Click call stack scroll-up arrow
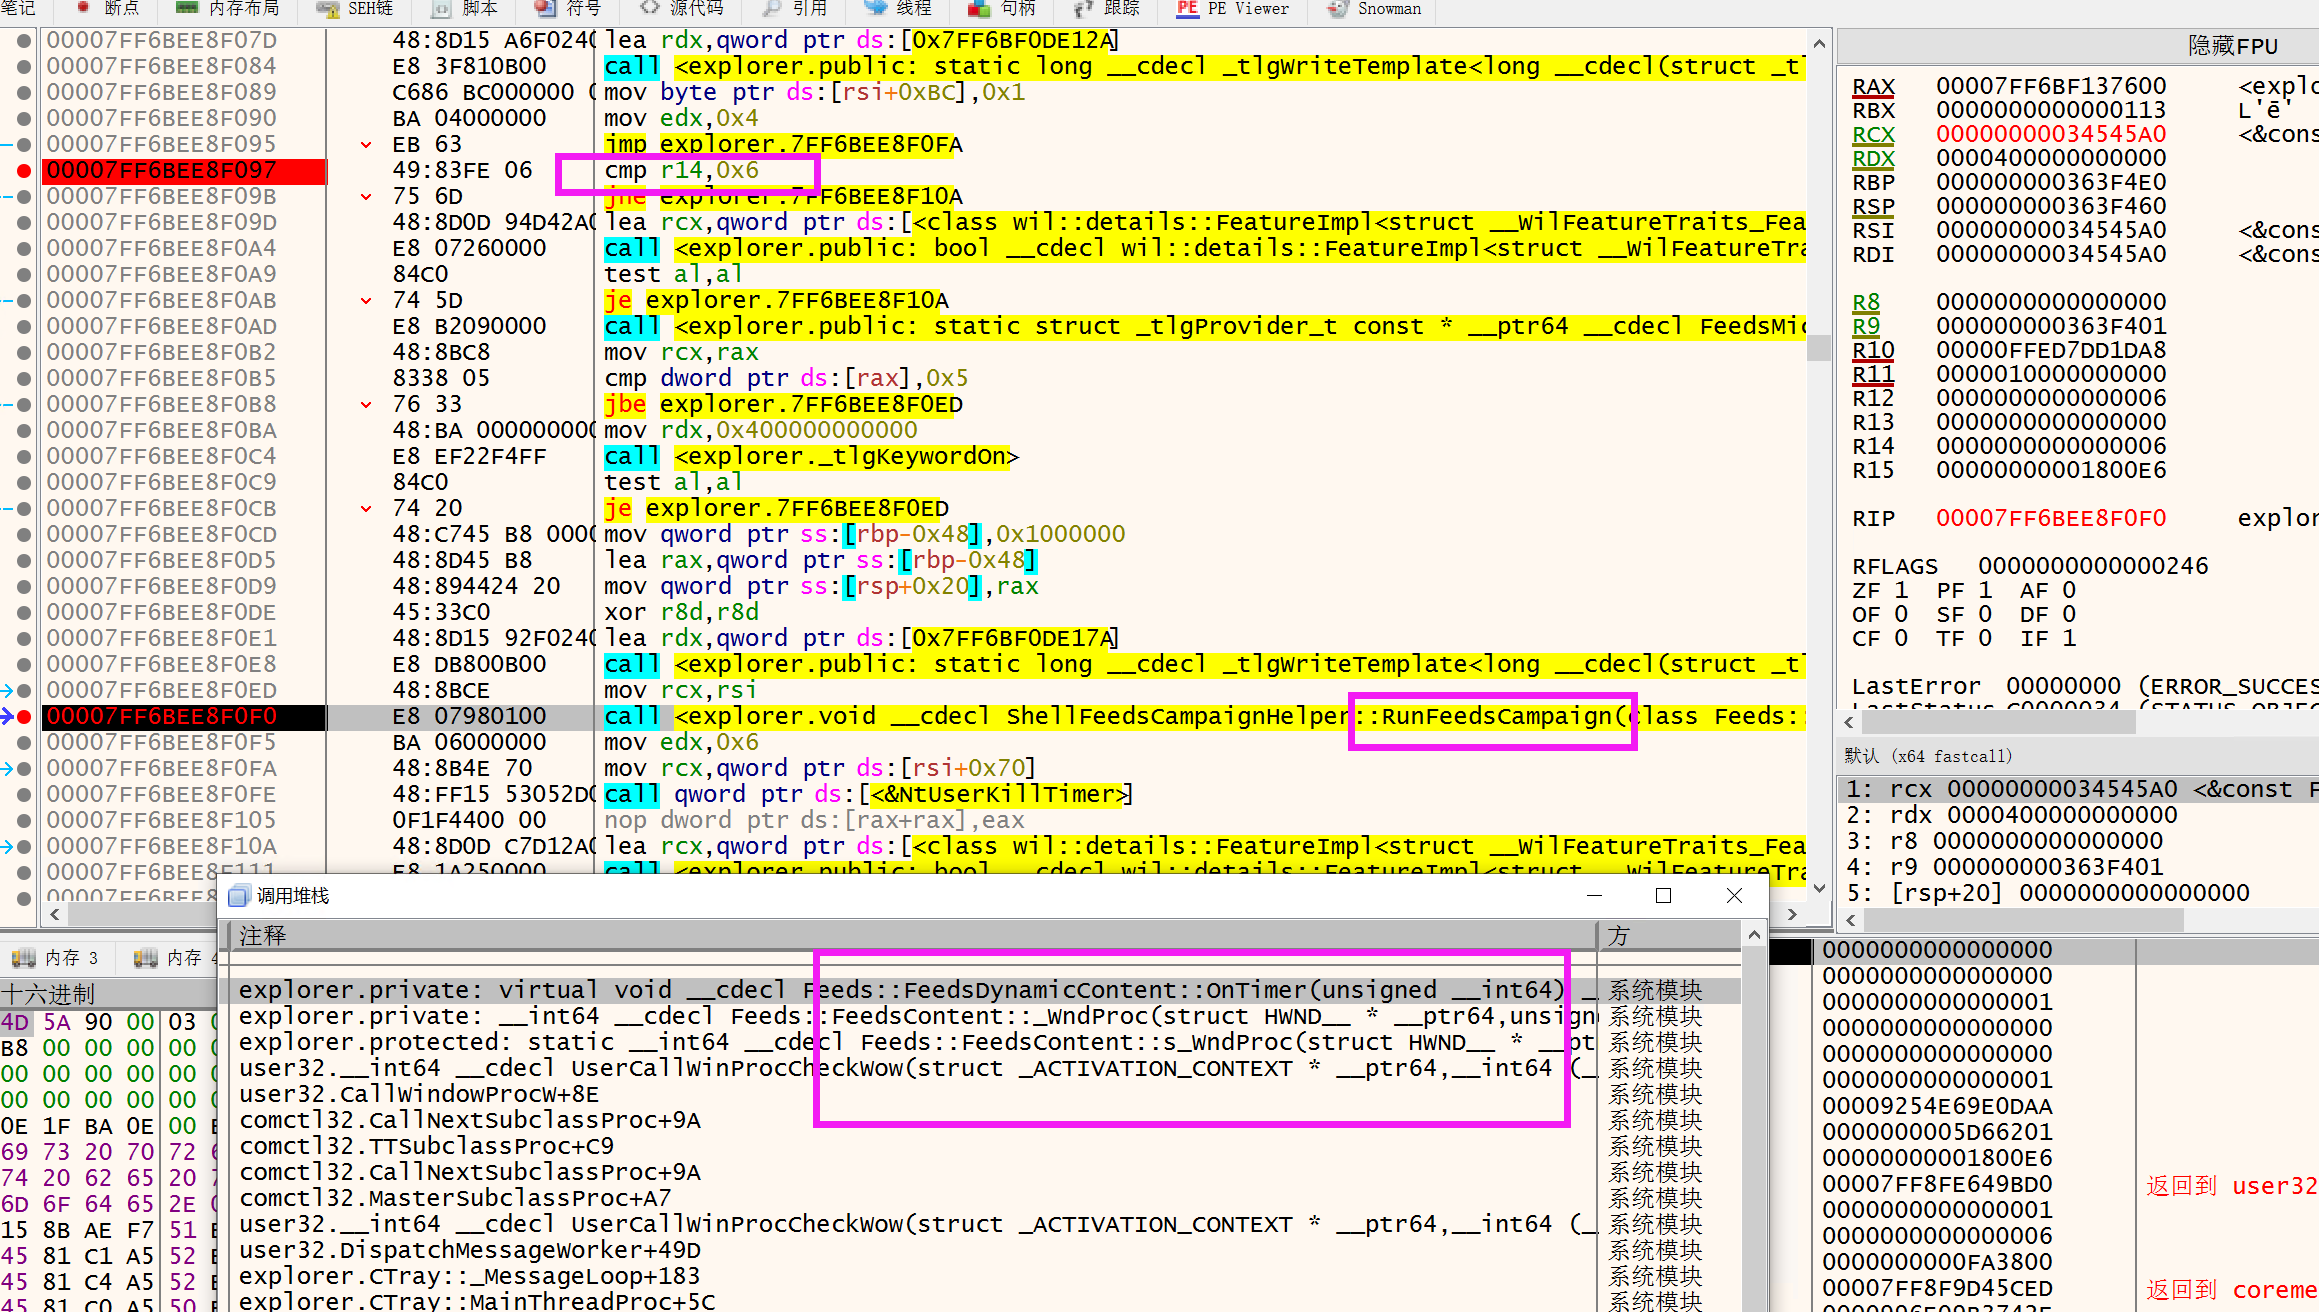This screenshot has width=2319, height=1312. (1754, 935)
